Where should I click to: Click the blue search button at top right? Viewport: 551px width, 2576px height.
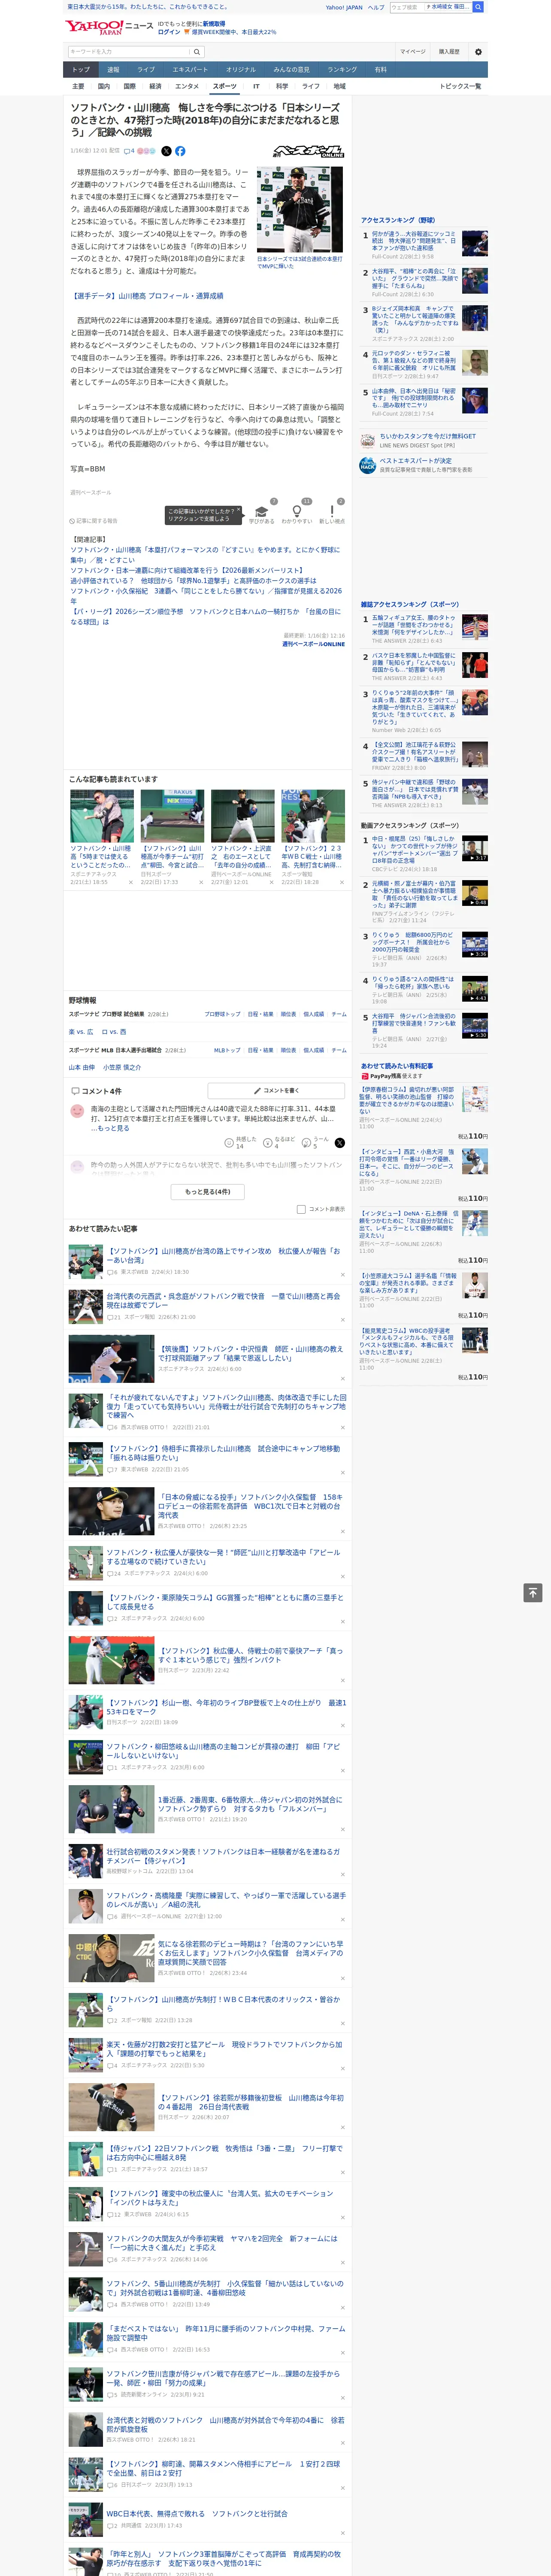[478, 7]
